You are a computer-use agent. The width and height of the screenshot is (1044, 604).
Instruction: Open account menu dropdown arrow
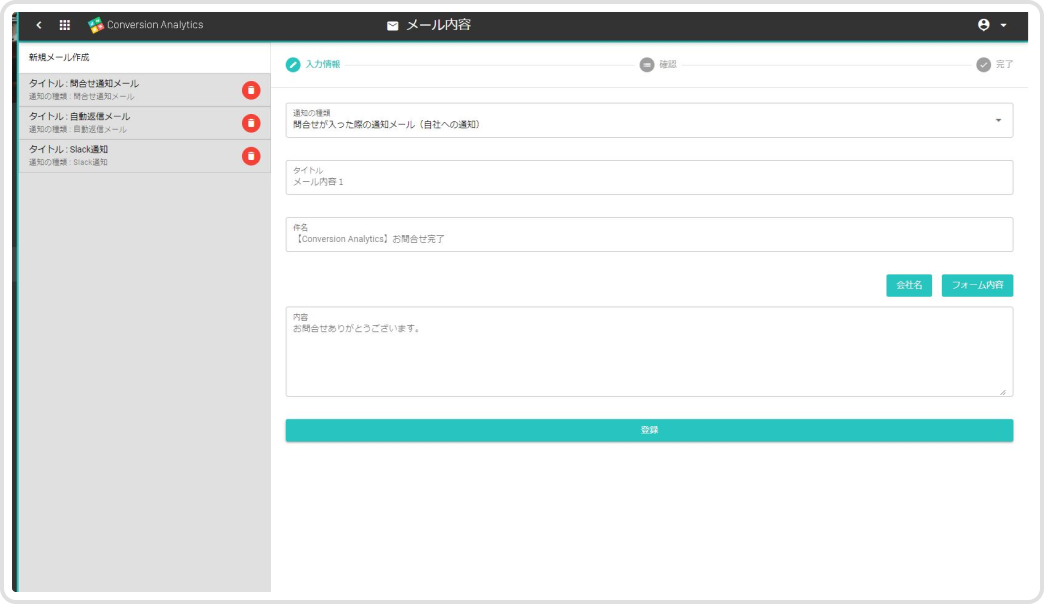[x=1003, y=25]
